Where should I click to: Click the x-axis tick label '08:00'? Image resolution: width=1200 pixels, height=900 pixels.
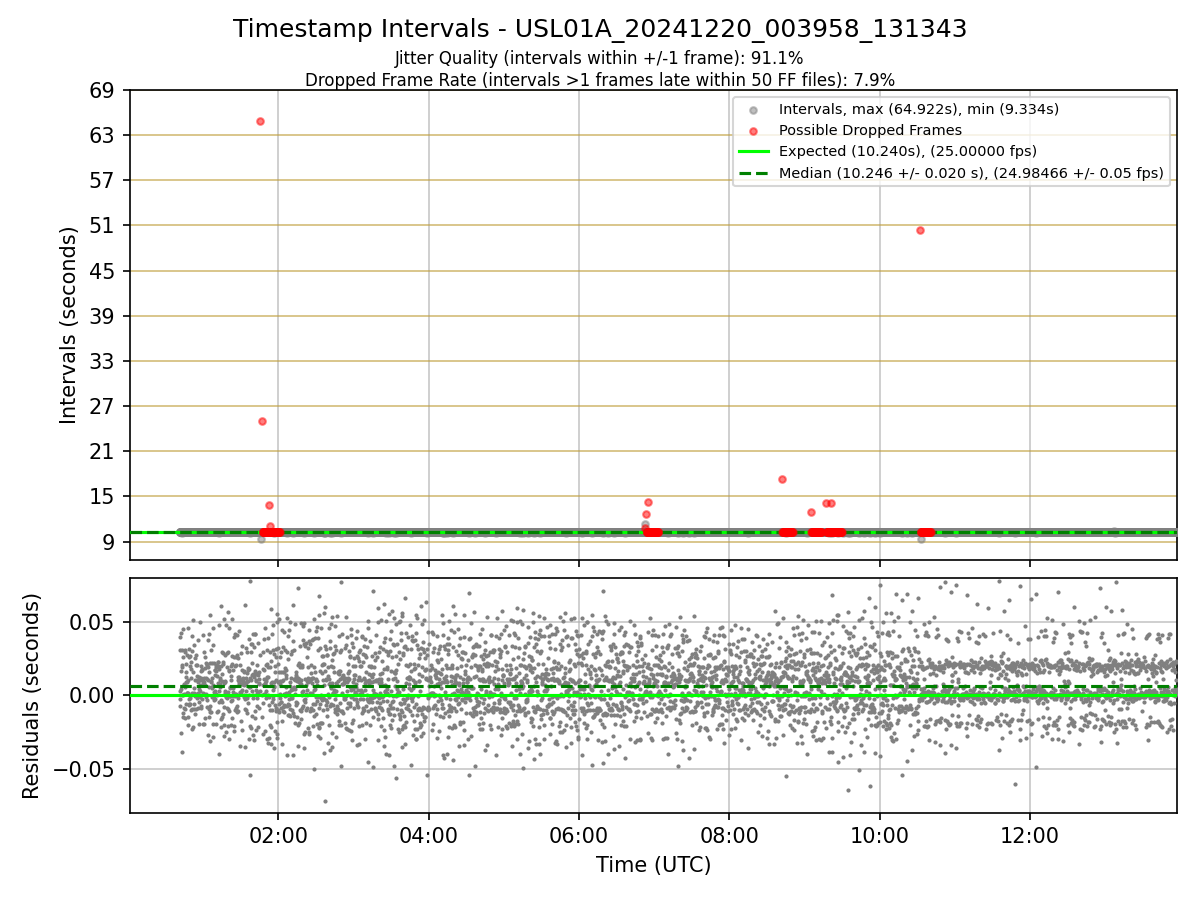point(729,836)
